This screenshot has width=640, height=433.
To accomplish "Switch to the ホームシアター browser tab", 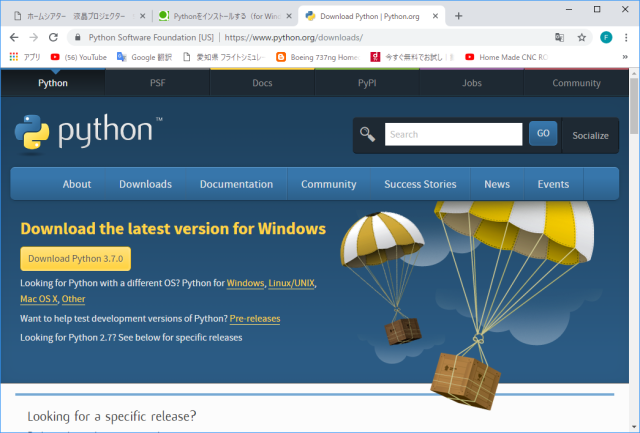I will (76, 16).
